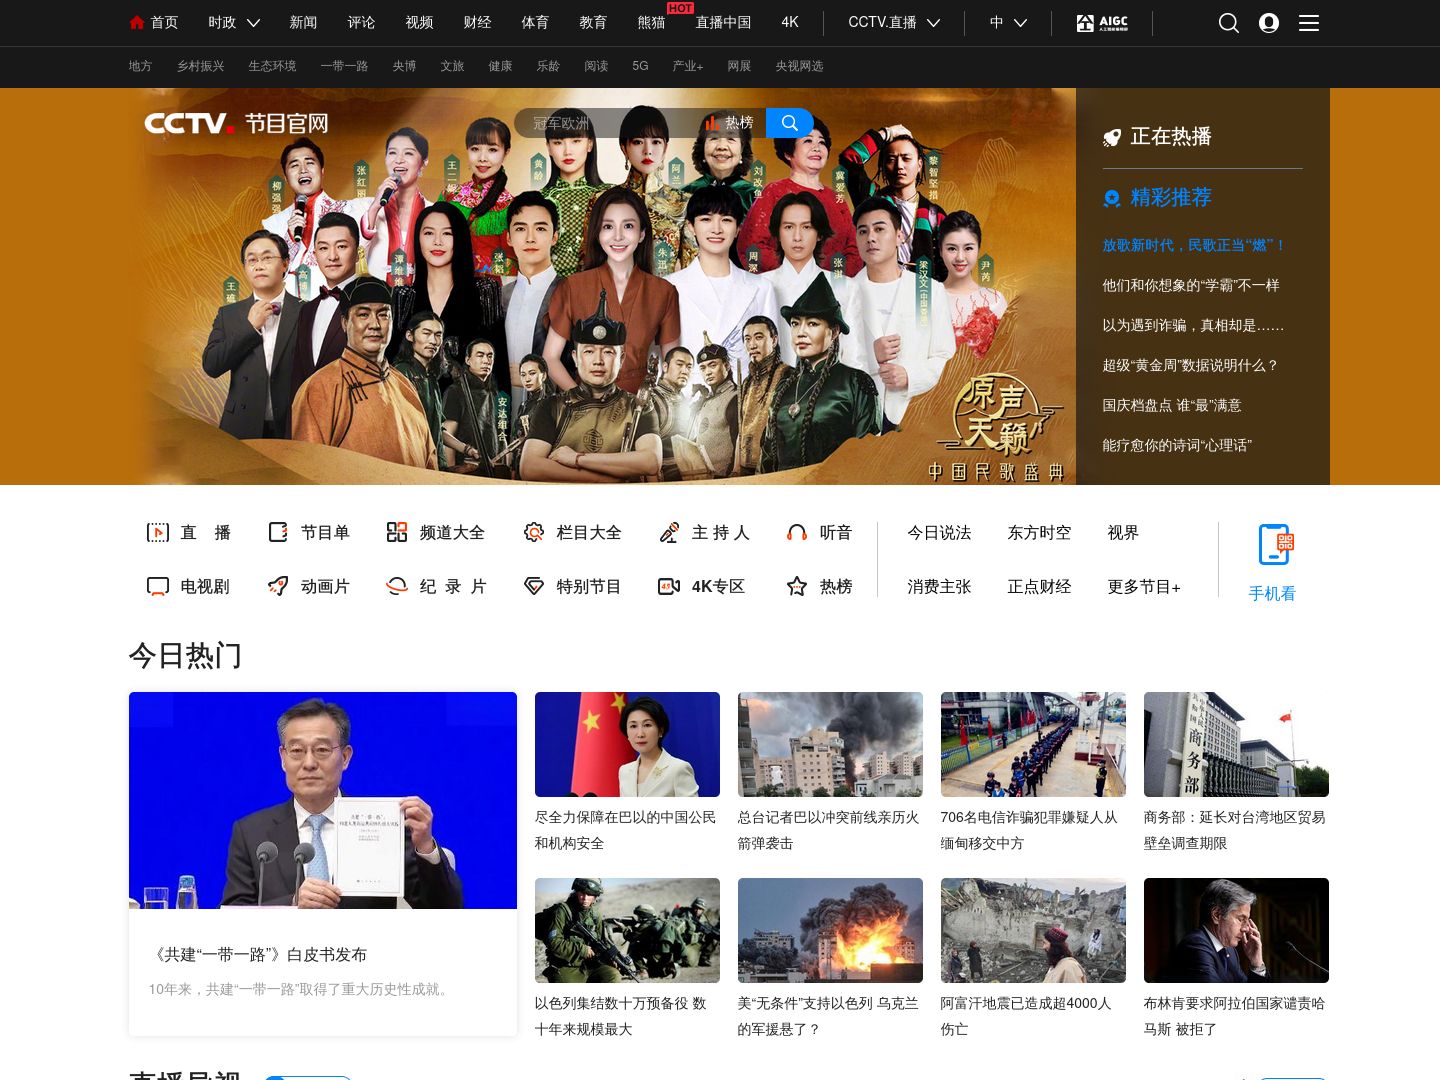Open the 体育 menu item
The height and width of the screenshot is (1080, 1440).
(535, 22)
